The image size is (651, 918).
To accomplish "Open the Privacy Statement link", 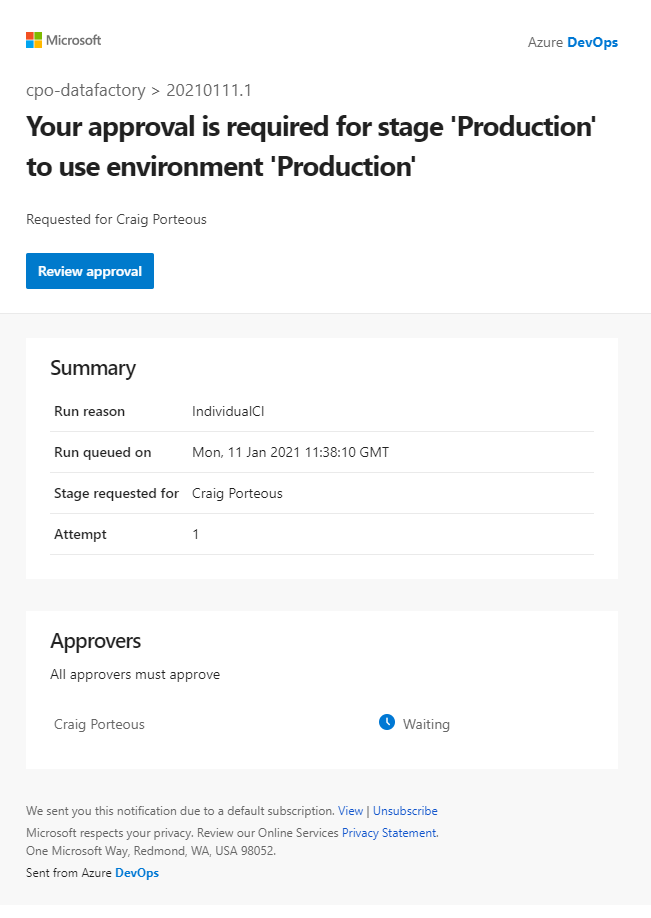I will click(x=389, y=832).
